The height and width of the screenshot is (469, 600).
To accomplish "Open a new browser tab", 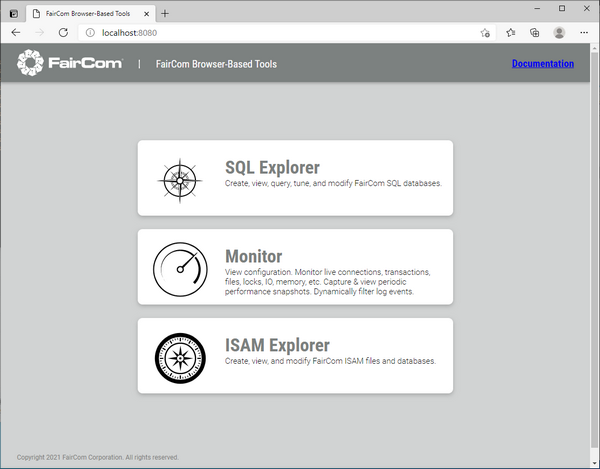I will (x=165, y=12).
